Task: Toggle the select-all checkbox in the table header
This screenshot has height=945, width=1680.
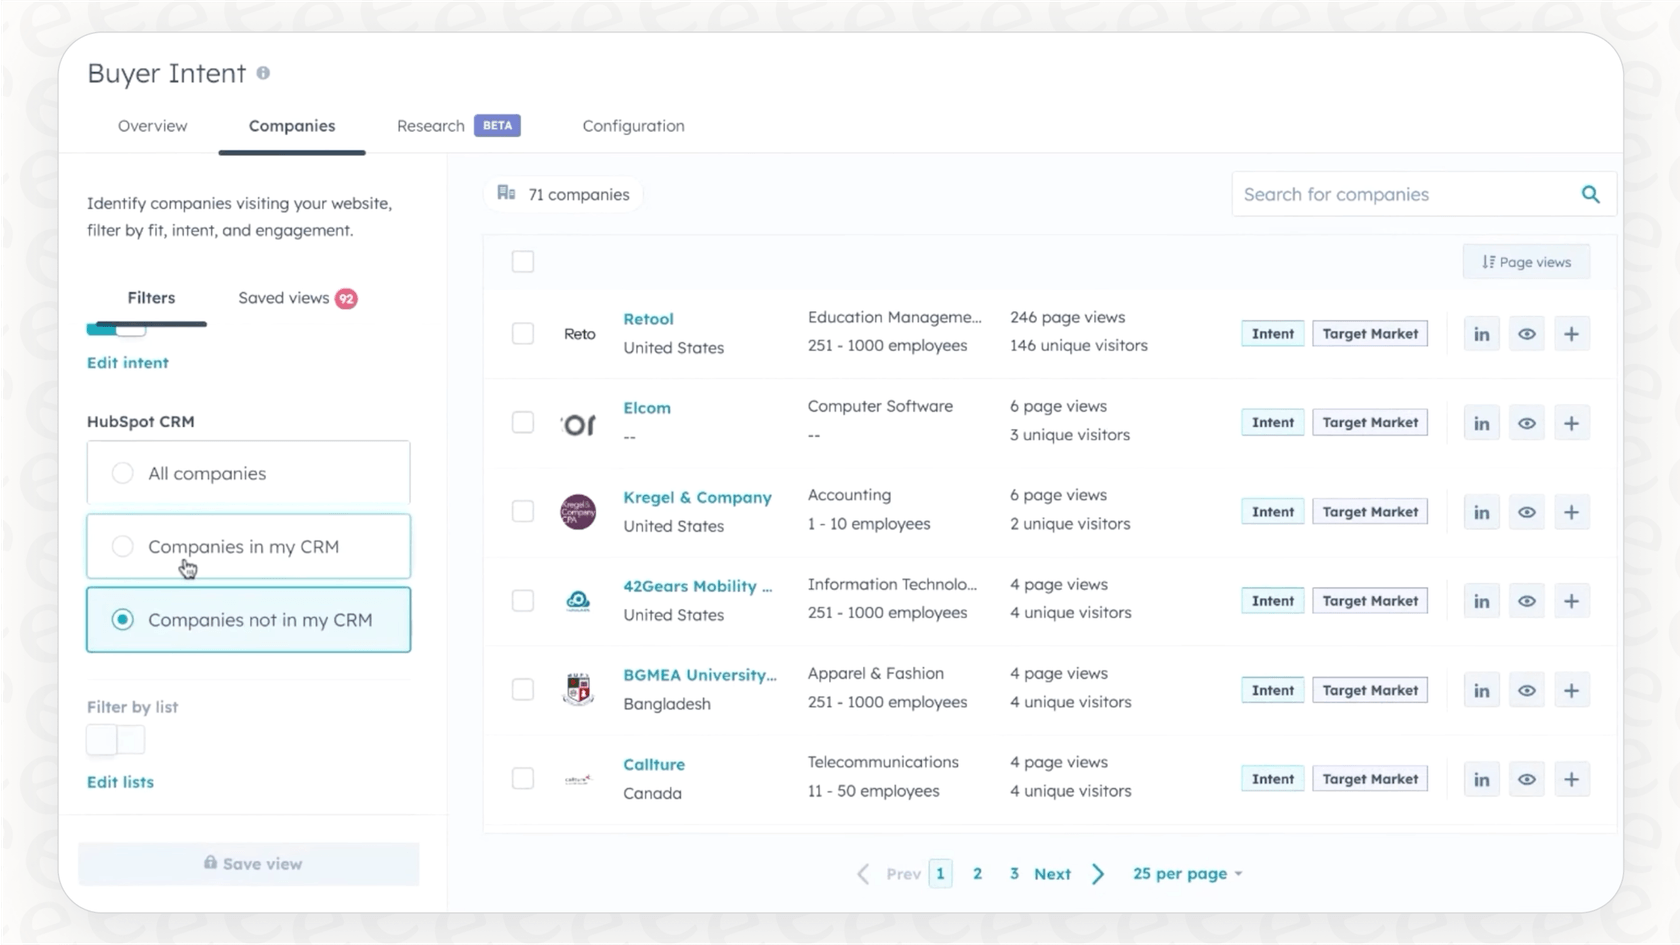Action: (x=523, y=261)
